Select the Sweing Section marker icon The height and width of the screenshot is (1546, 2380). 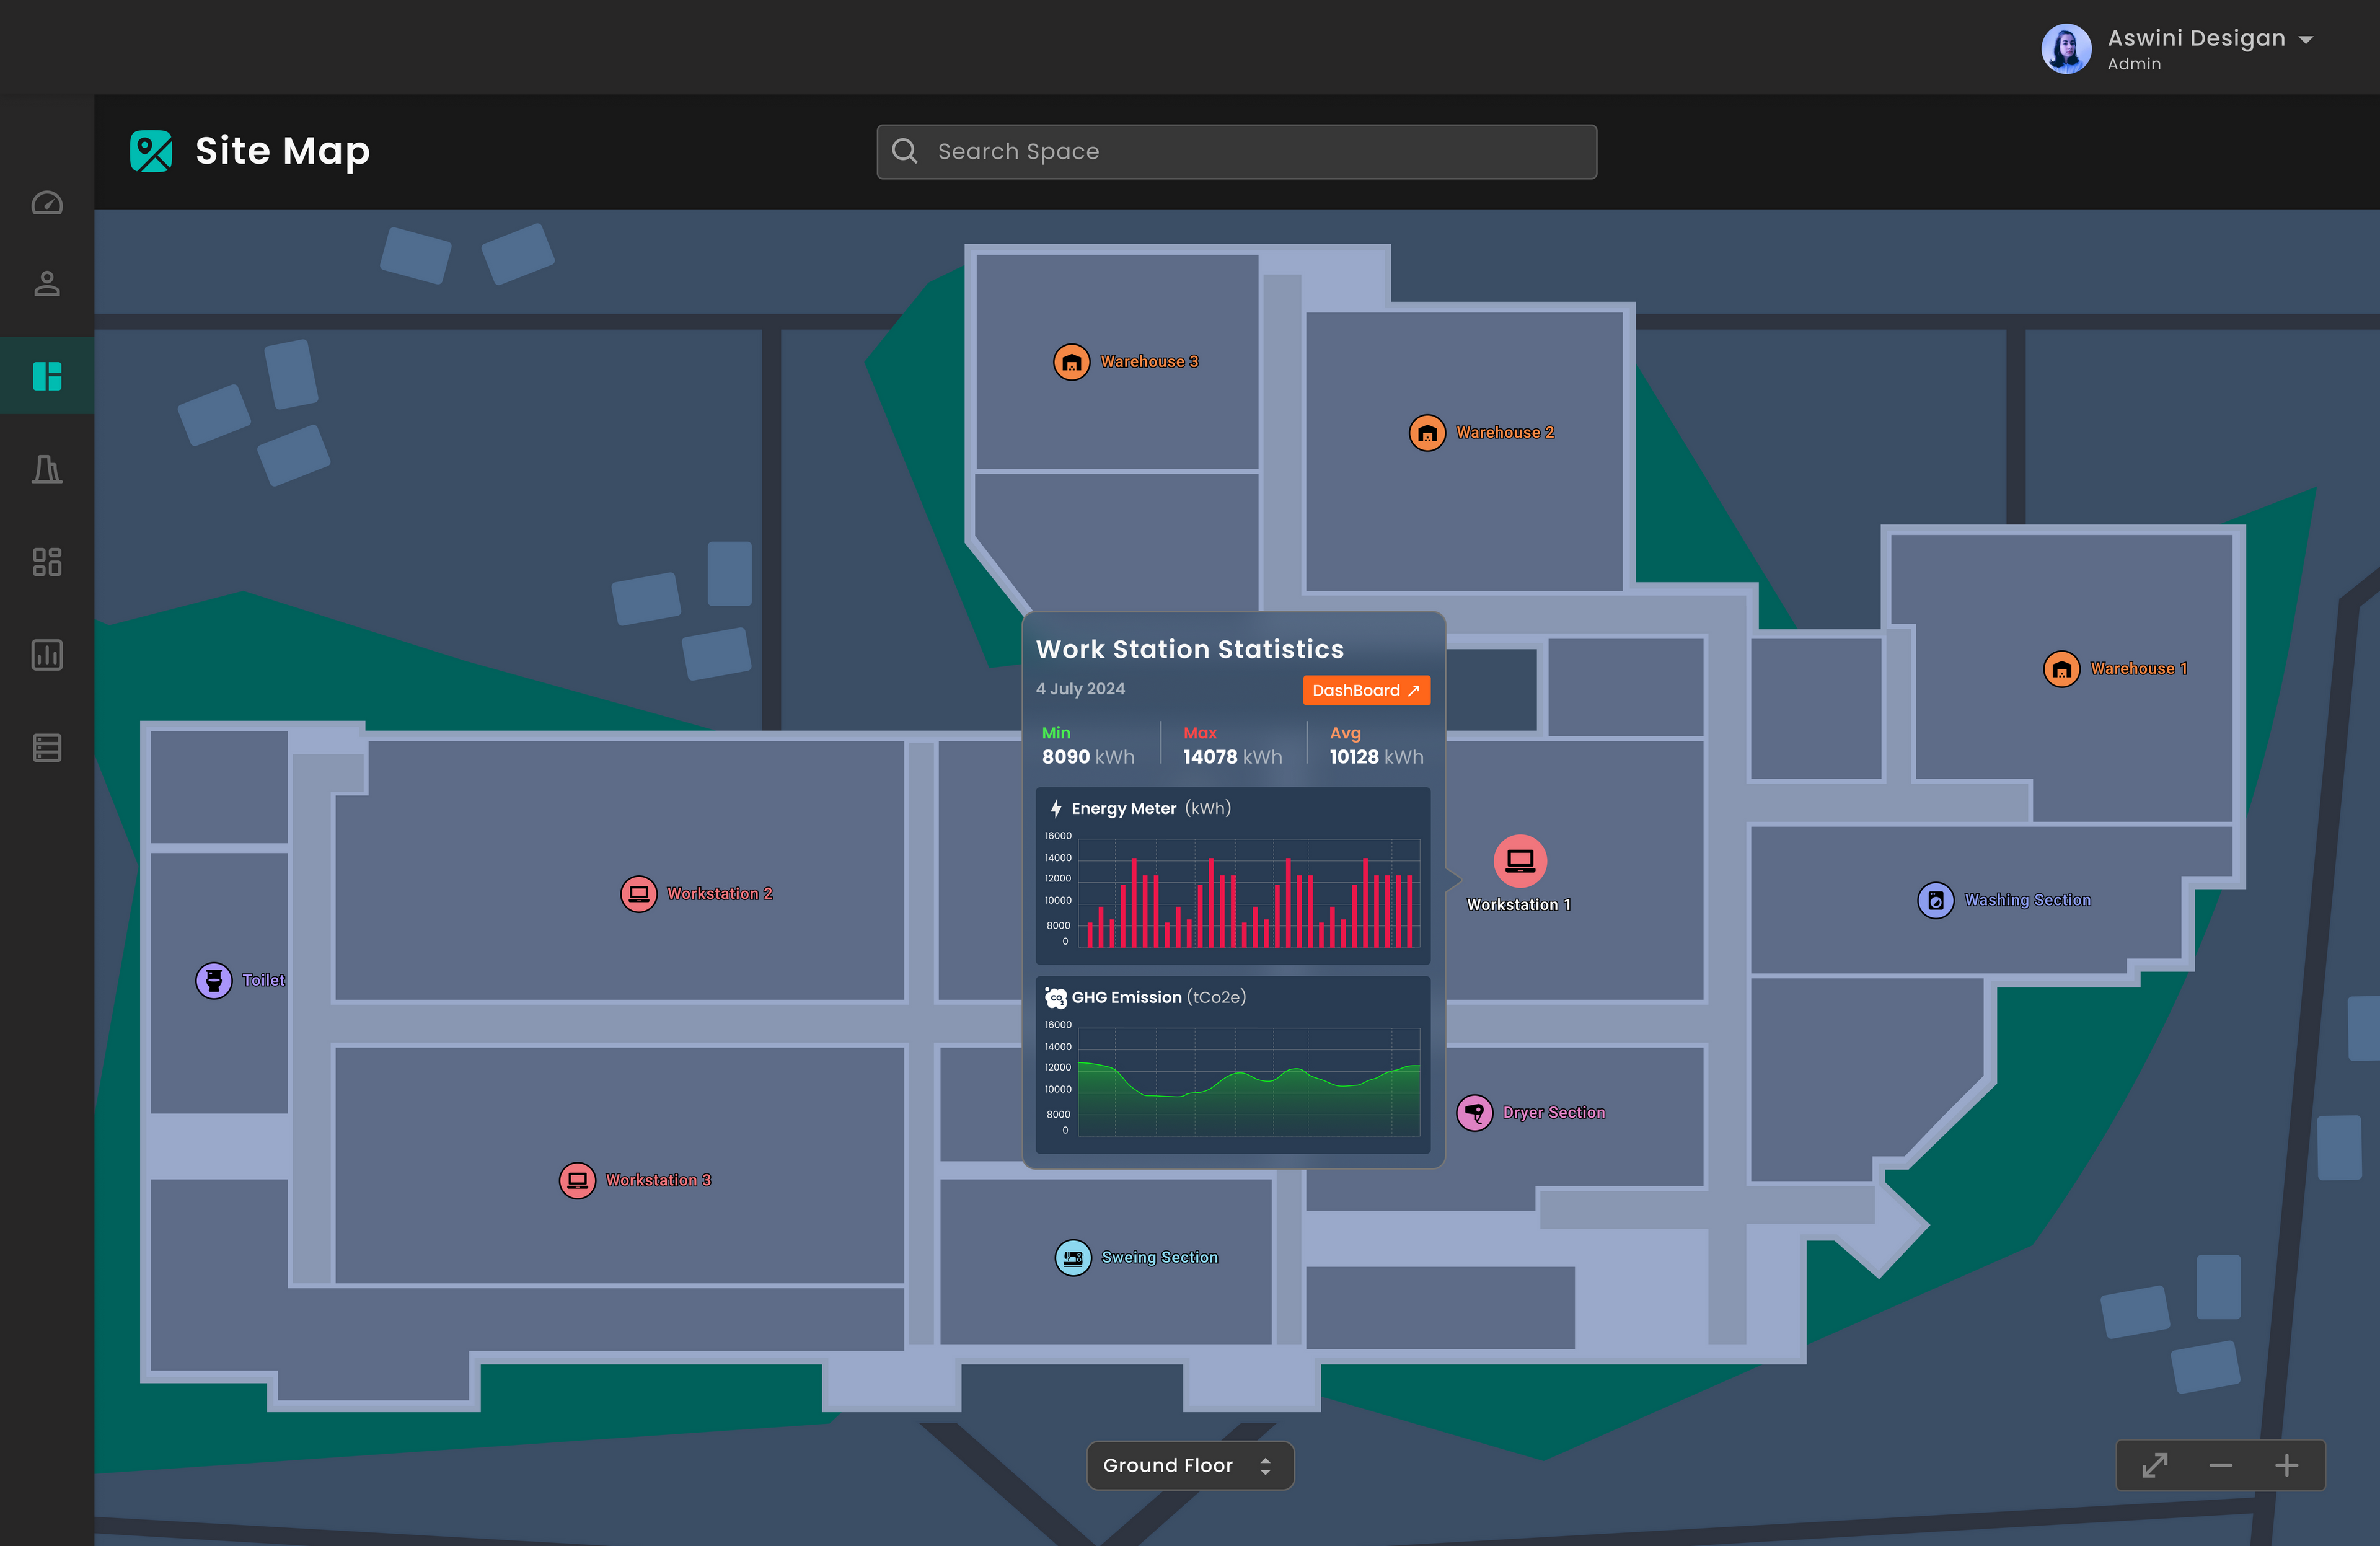click(1073, 1258)
